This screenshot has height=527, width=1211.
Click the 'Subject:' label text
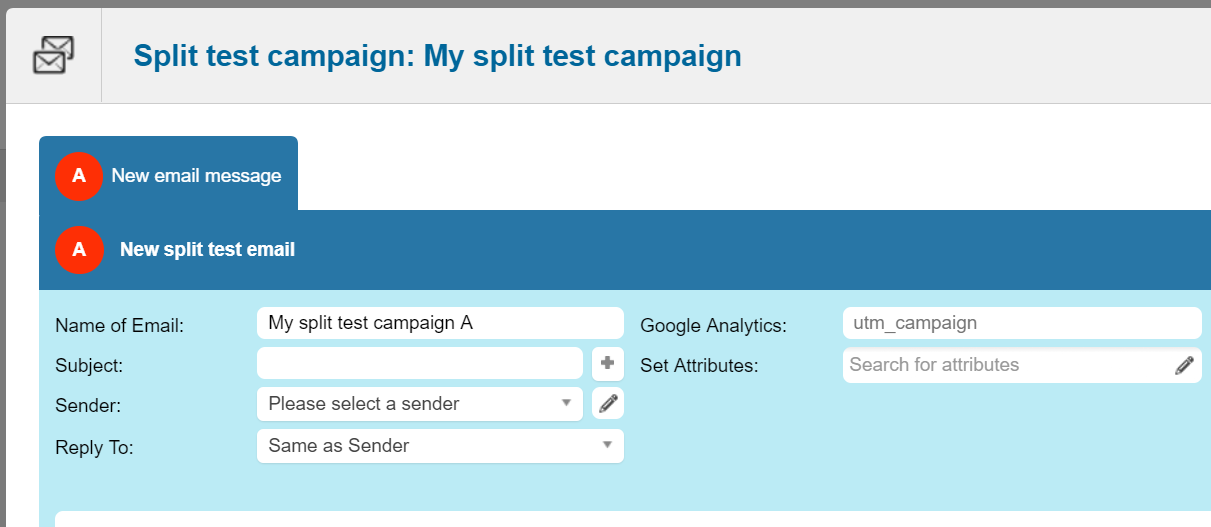[x=89, y=366]
